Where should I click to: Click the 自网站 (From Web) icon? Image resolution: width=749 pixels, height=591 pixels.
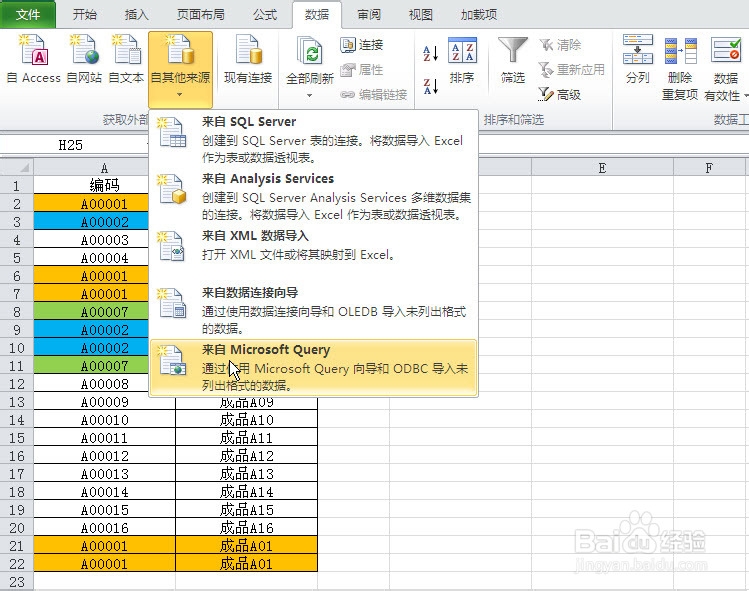[84, 58]
